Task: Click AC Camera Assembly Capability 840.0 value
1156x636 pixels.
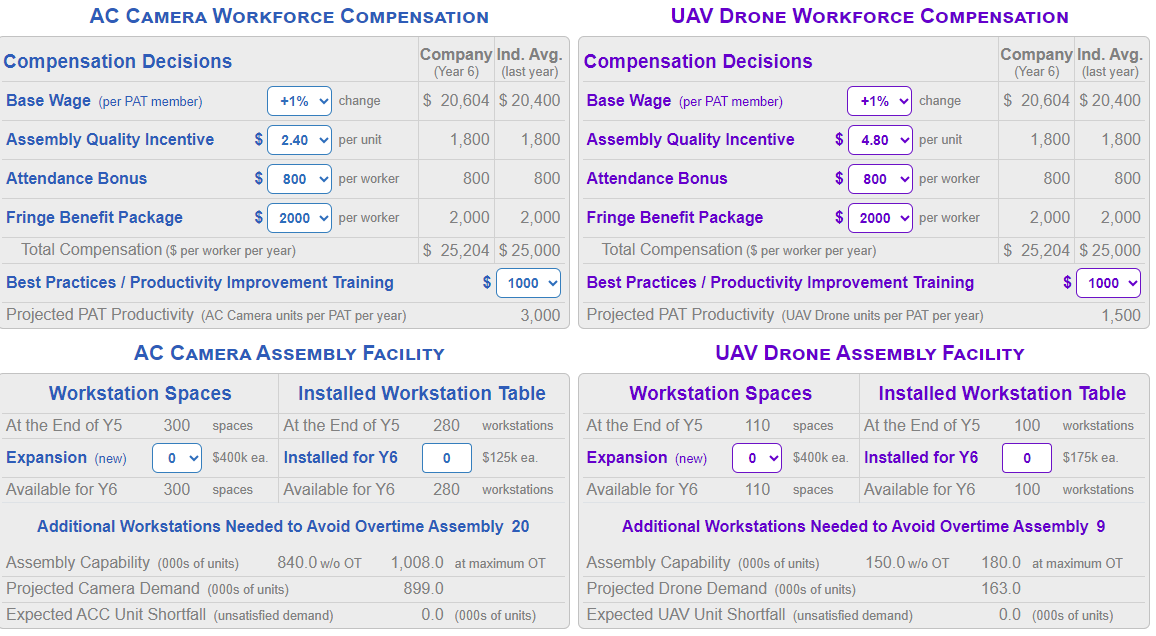Action: click(297, 563)
